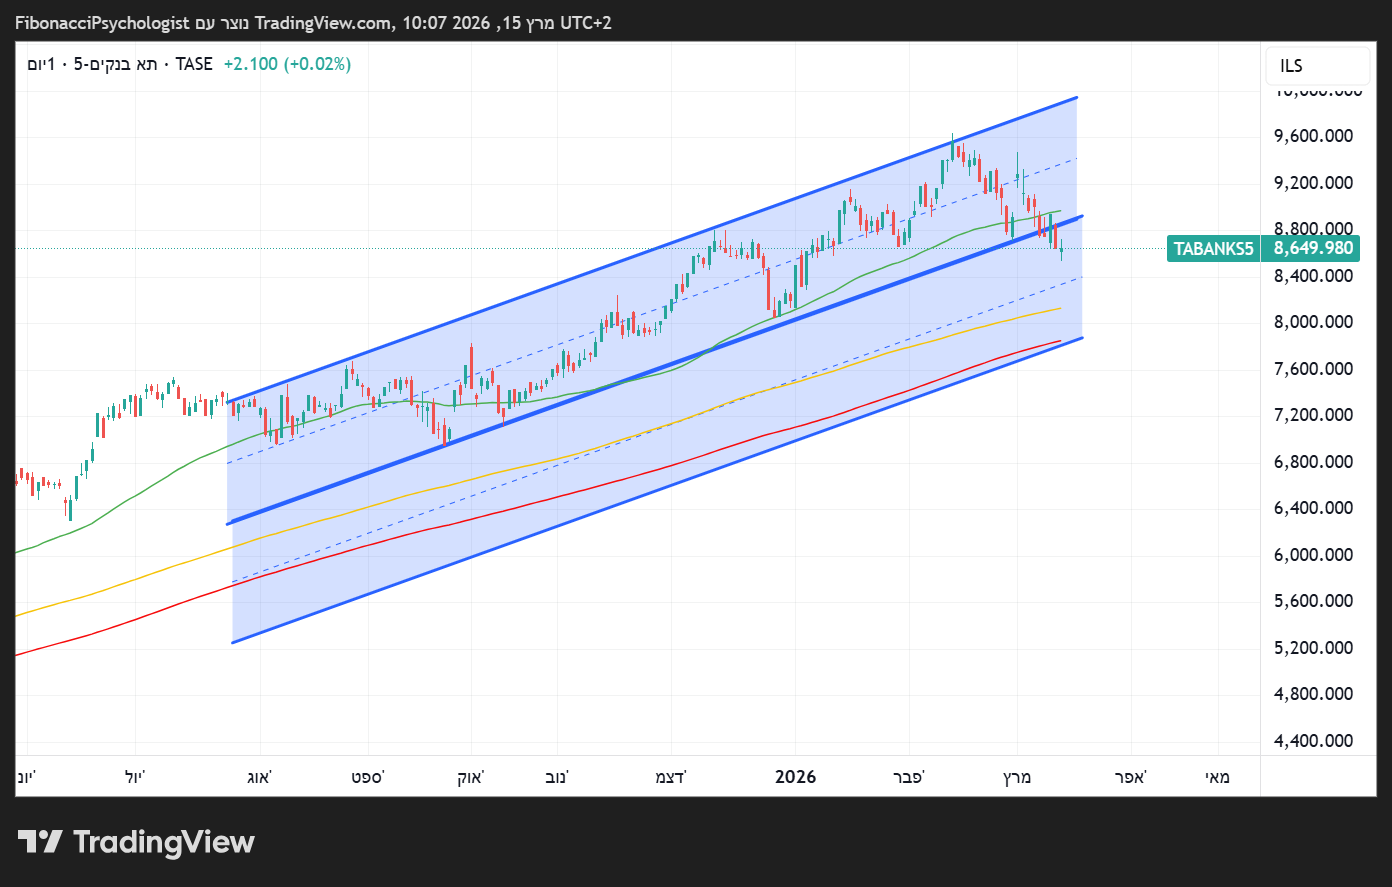Click the TASE exchange label
The width and height of the screenshot is (1392, 887).
[x=194, y=64]
